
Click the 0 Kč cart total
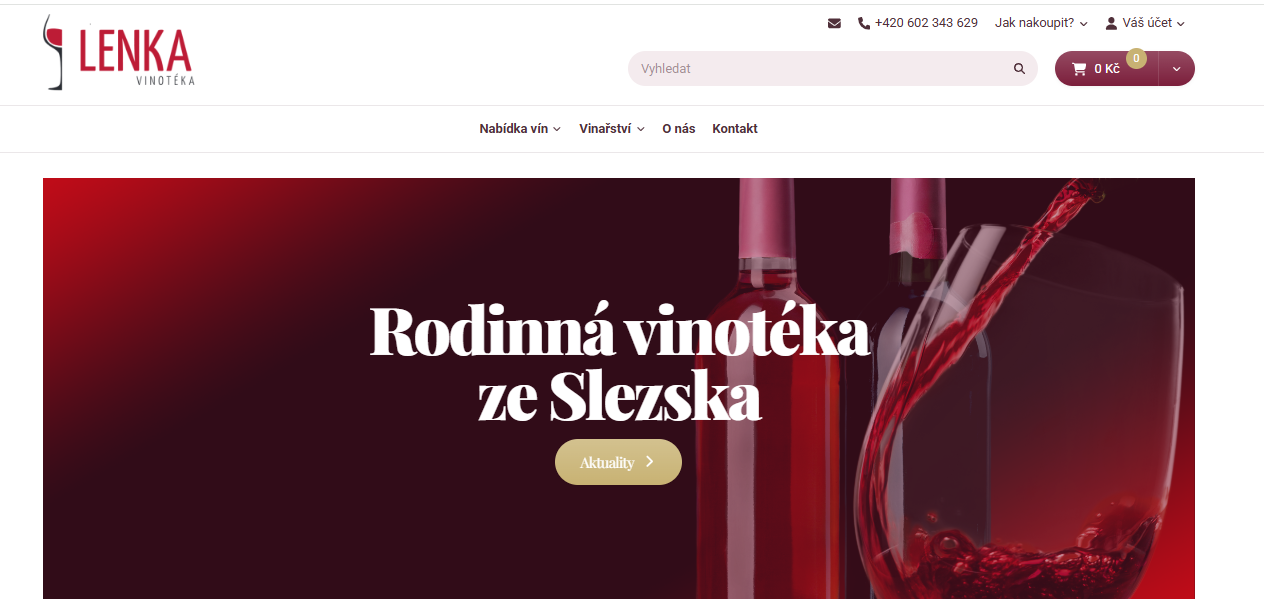(1107, 69)
